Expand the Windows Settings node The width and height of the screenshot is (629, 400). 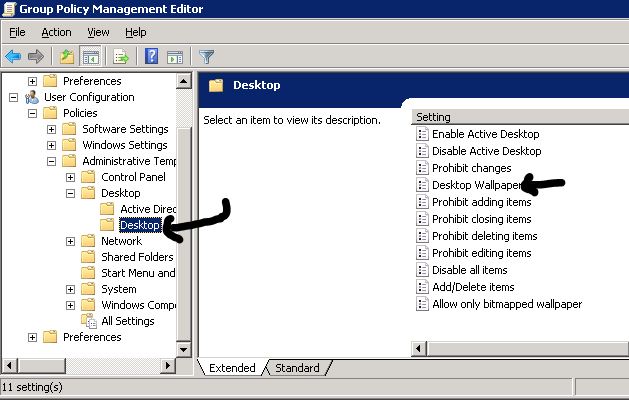(52, 145)
